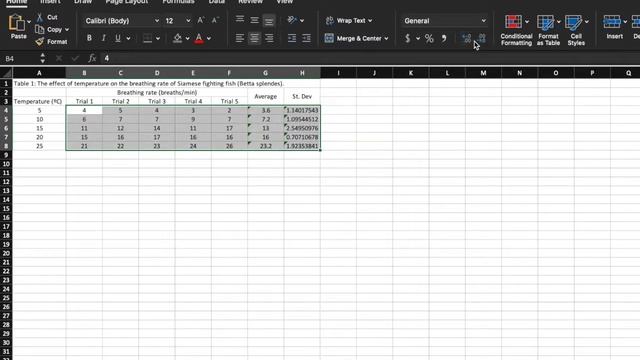Viewport: 640px width, 360px height.
Task: Expand the Paste options arrow
Action: (x=29, y=22)
